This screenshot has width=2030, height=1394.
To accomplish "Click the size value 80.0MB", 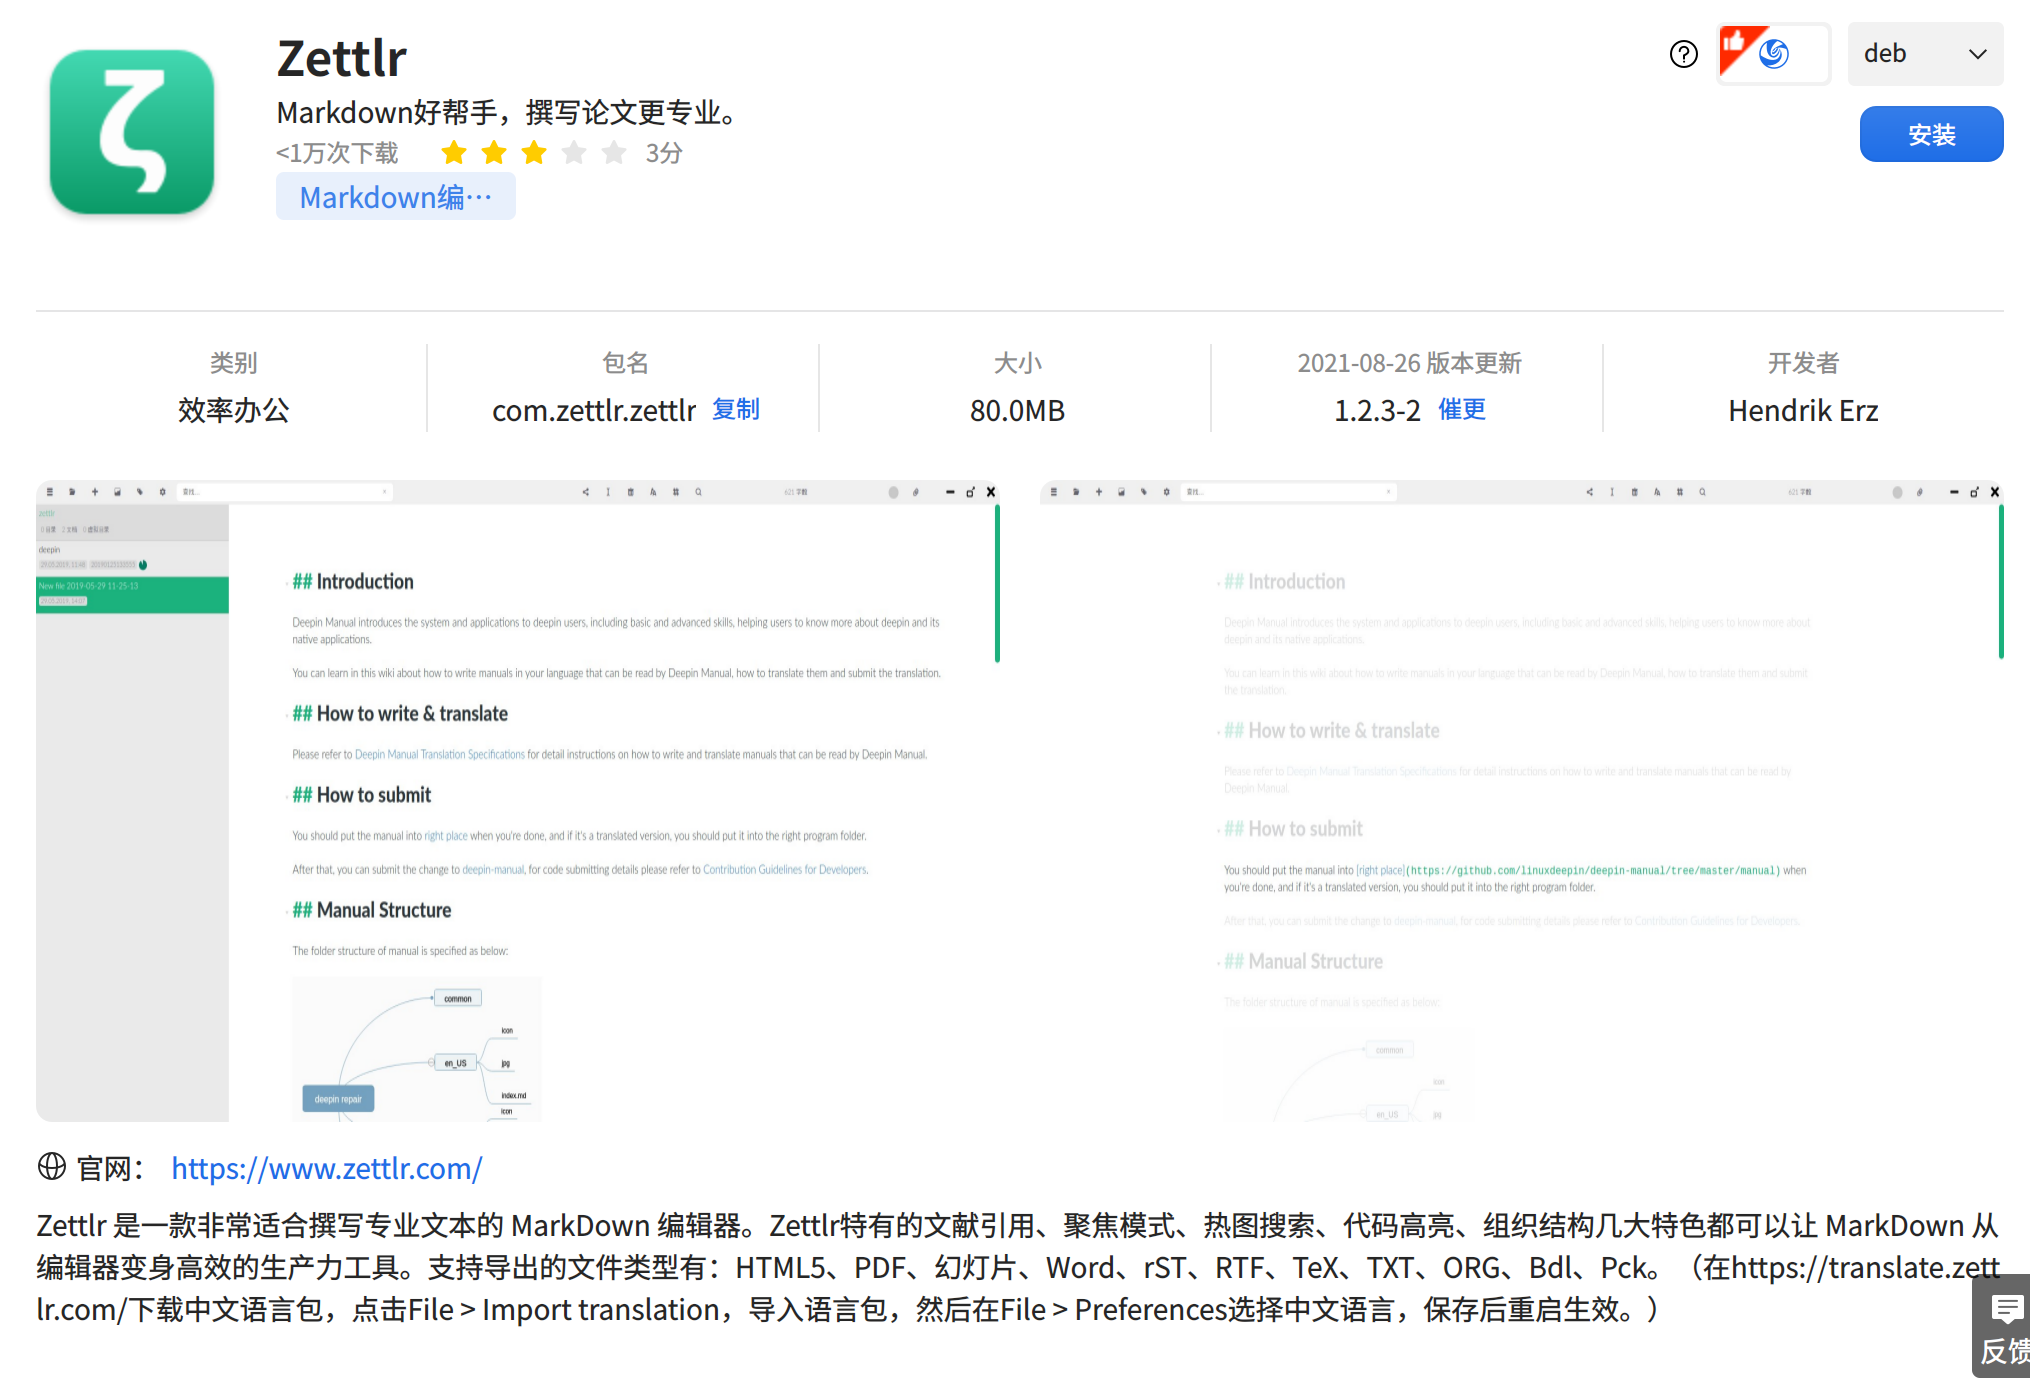I will (x=1017, y=411).
